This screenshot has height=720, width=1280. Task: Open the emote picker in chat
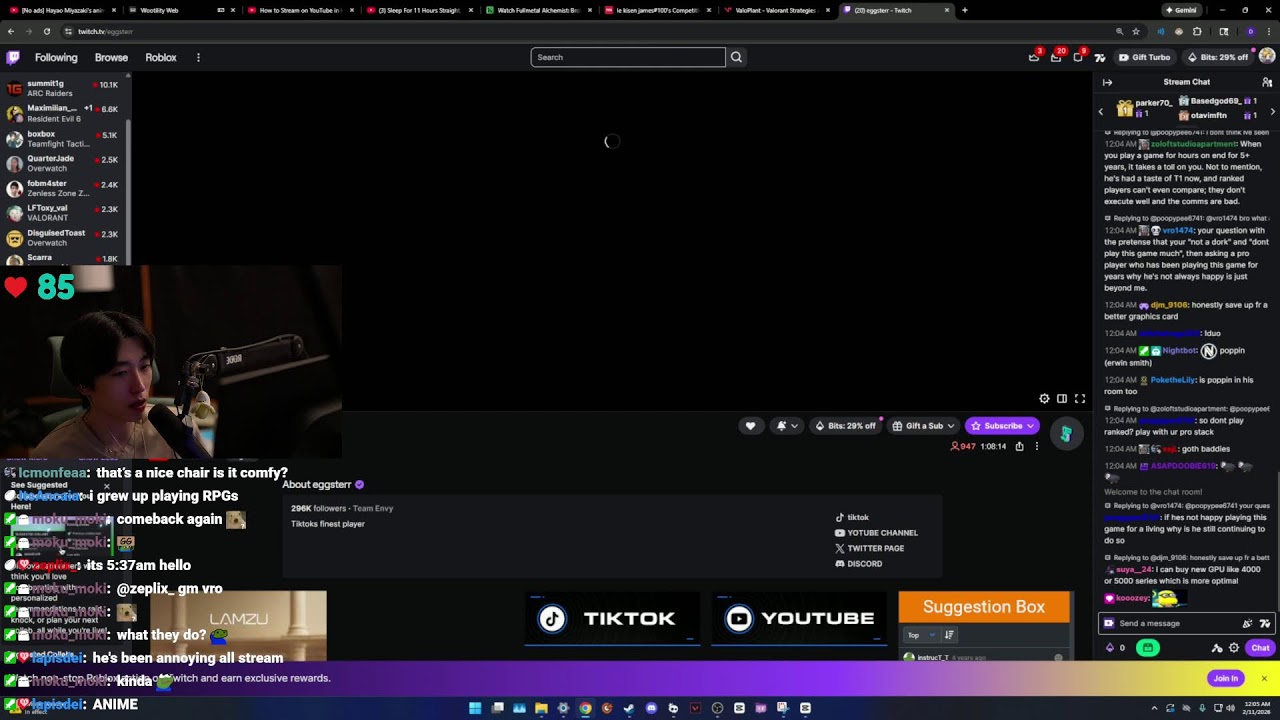coord(1247,623)
